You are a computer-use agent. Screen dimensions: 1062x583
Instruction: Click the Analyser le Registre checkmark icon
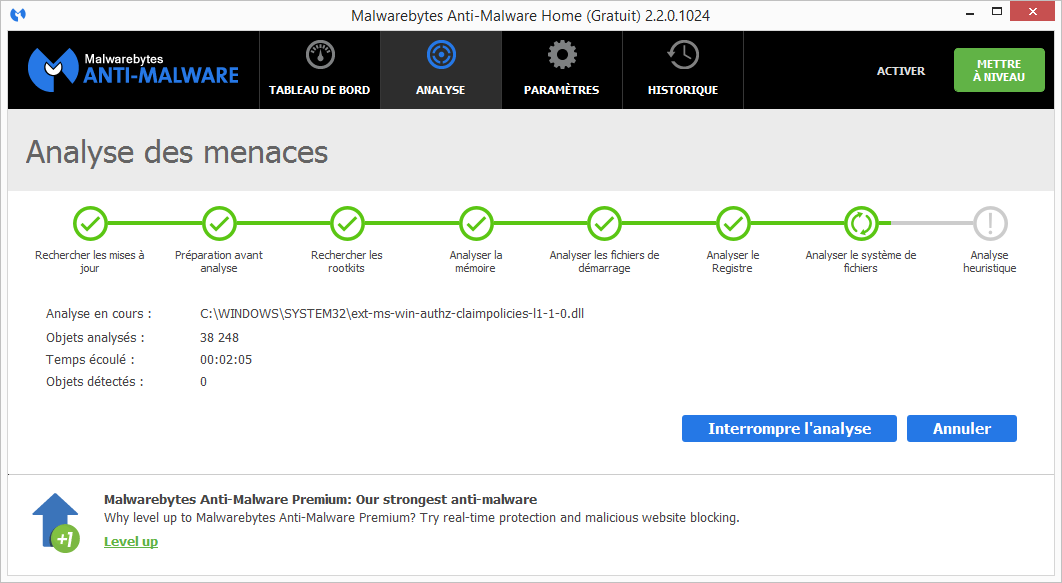[x=733, y=223]
